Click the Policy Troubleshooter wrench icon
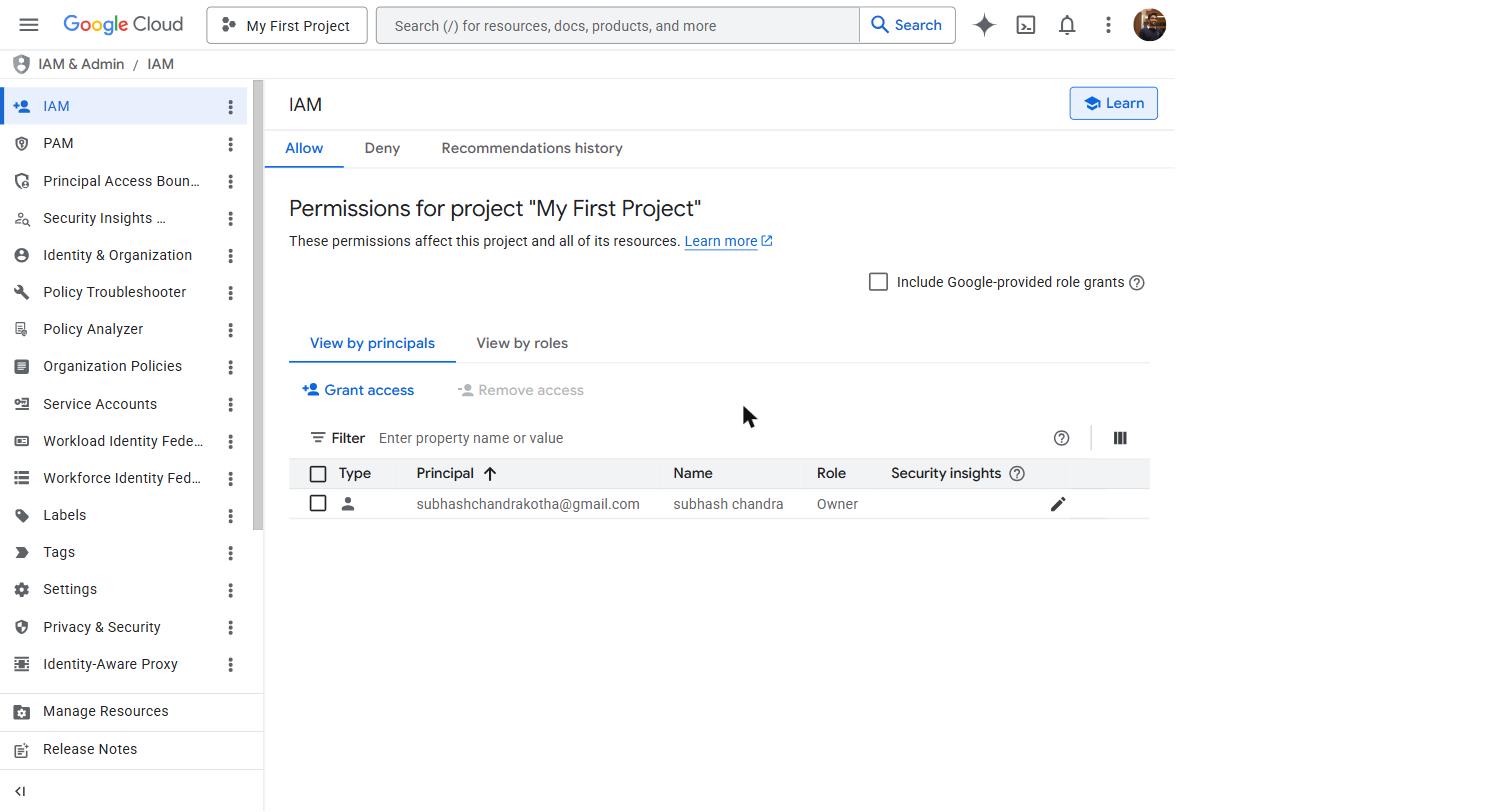This screenshot has width=1486, height=812. [x=22, y=292]
